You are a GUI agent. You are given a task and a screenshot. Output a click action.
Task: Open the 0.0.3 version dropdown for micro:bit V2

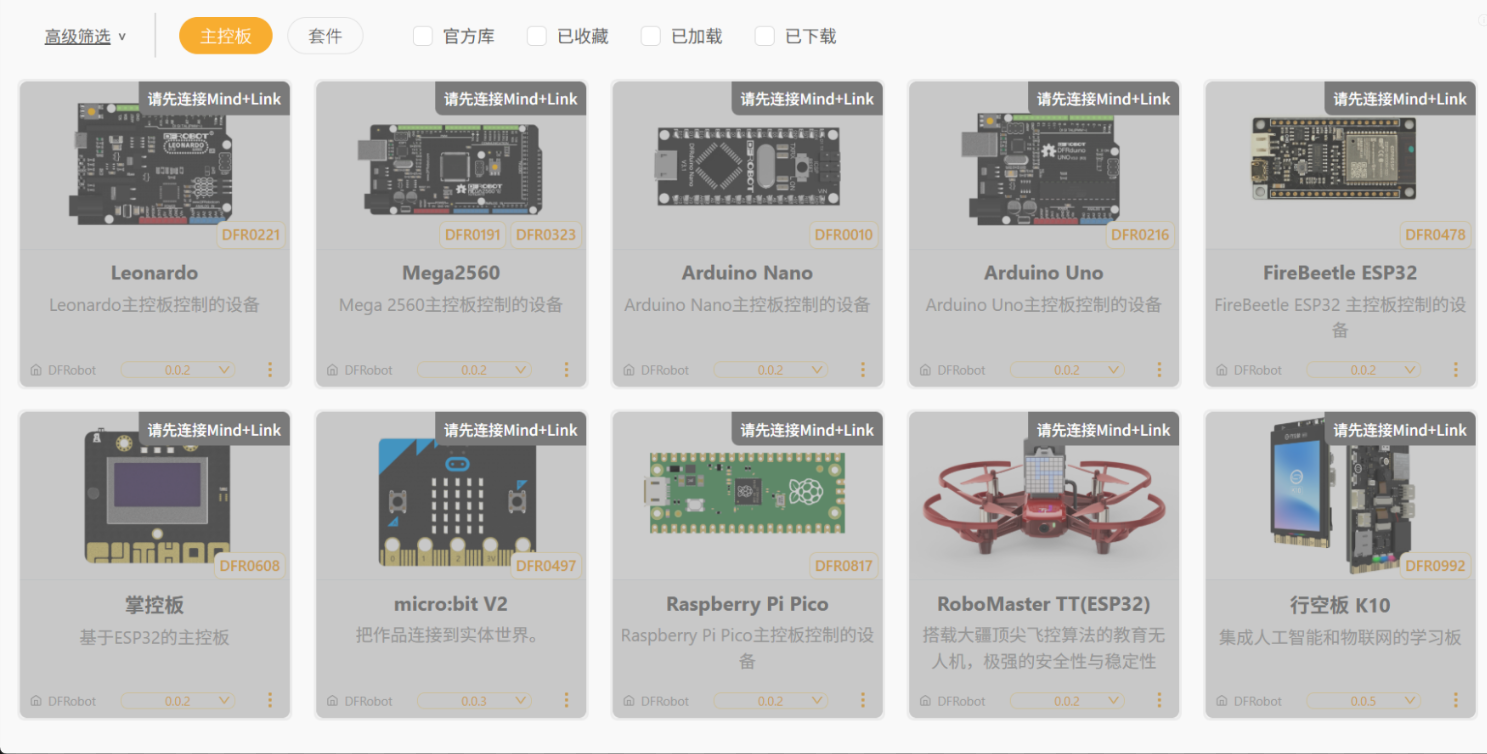pos(474,701)
